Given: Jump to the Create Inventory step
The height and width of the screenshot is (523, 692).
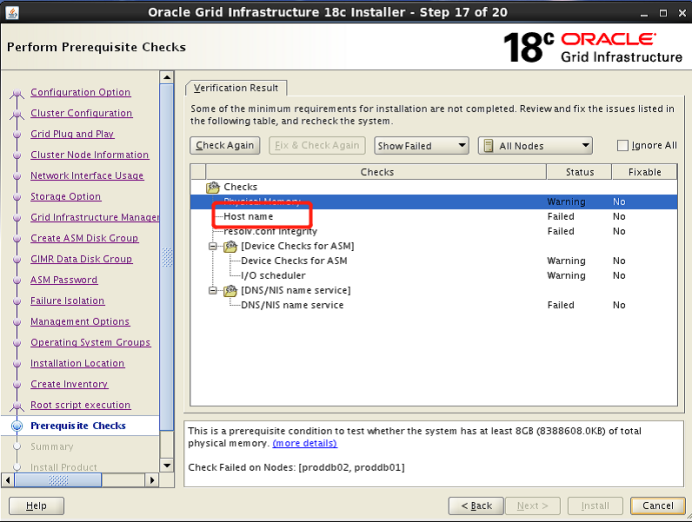Looking at the screenshot, I should pyautogui.click(x=69, y=384).
